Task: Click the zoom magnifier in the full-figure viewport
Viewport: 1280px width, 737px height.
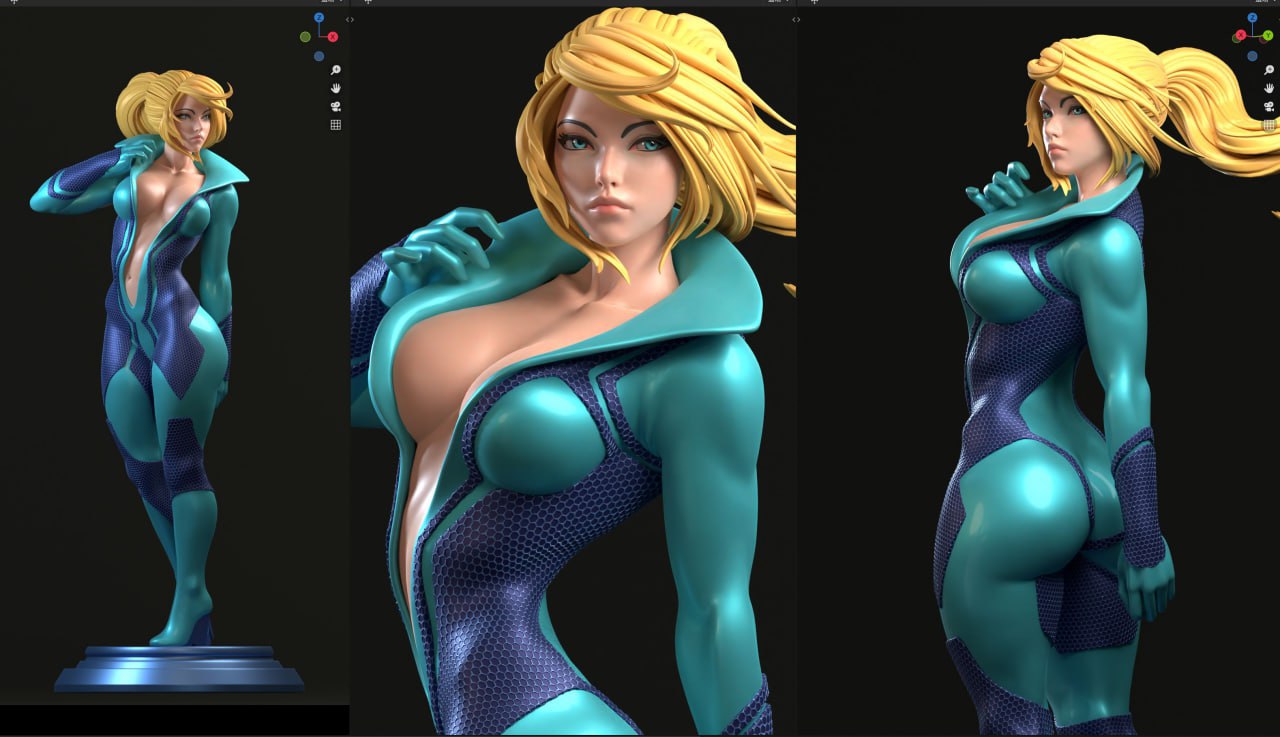Action: [x=336, y=70]
